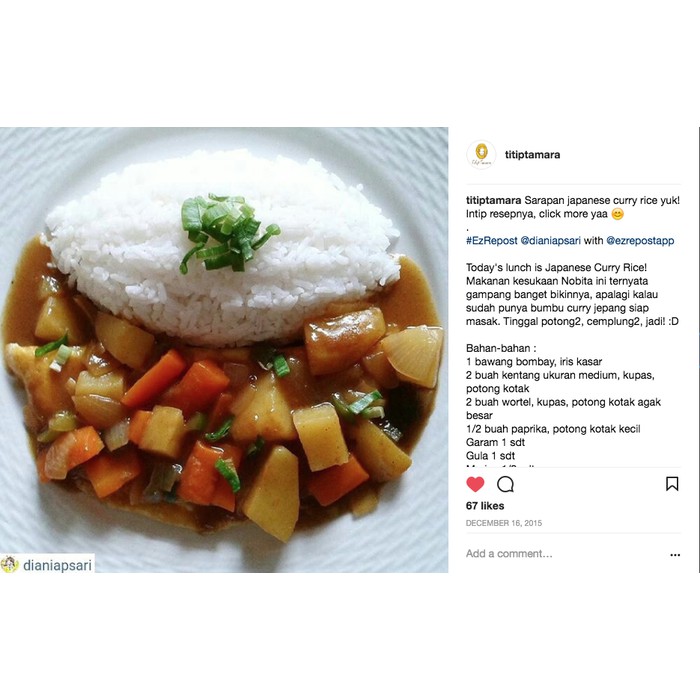Open titiptamara username in post header
The height and width of the screenshot is (700, 700).
coord(532,155)
